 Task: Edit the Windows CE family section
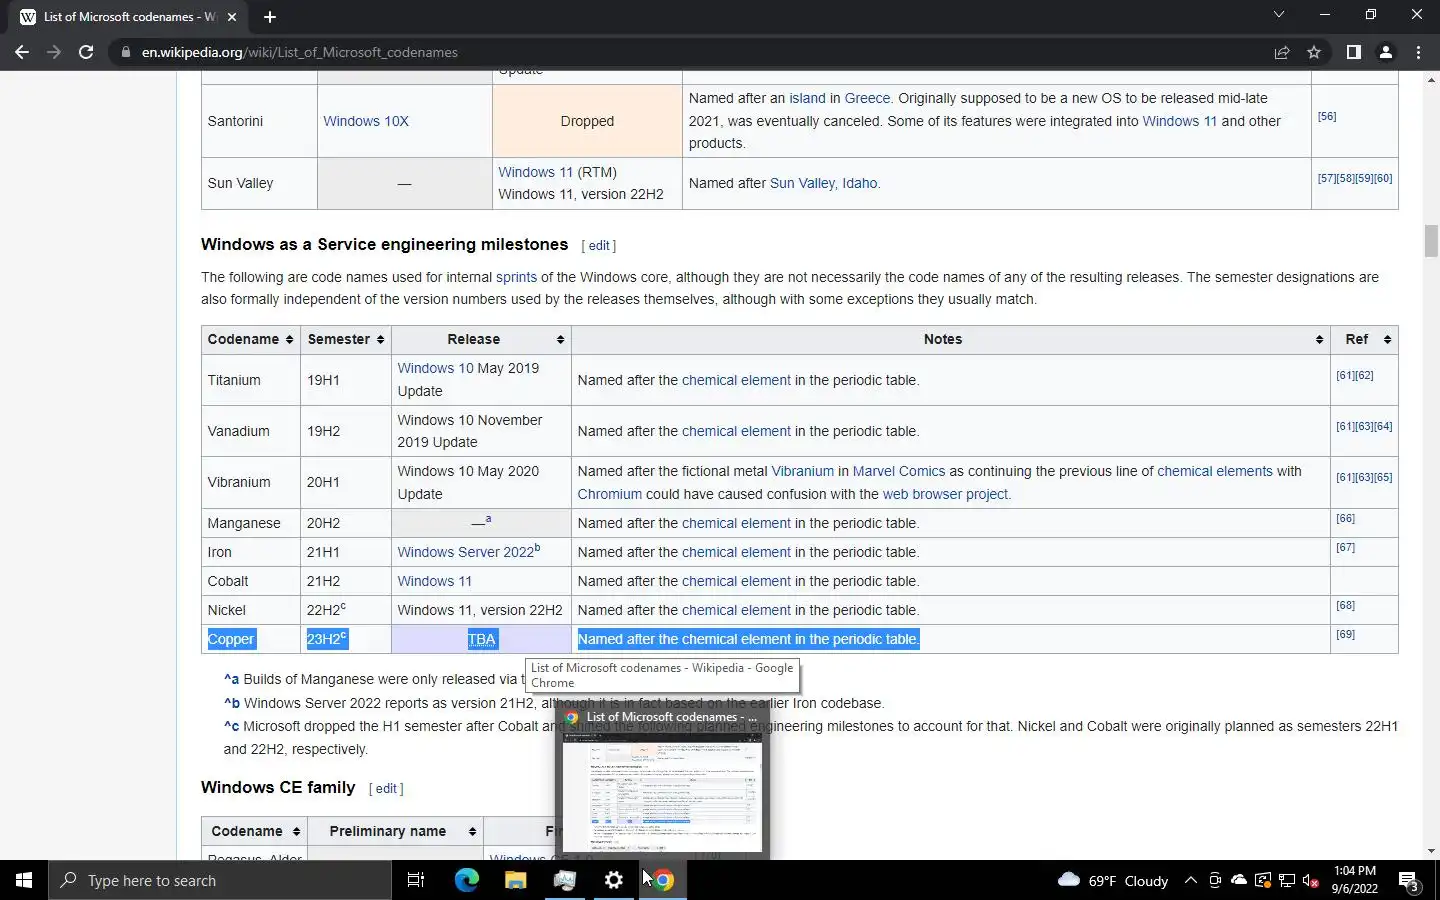386,788
